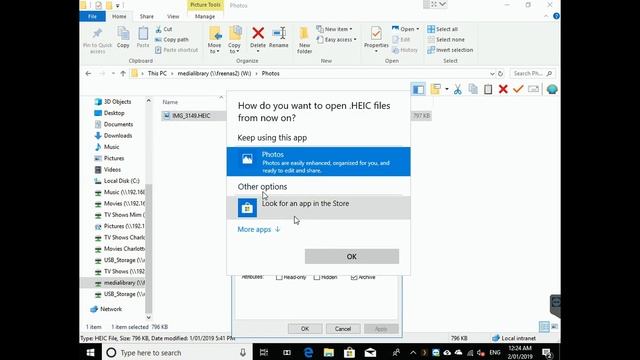Open the Microsoft Store taskbar icon
Screen dimensions: 640x360
coord(349,352)
